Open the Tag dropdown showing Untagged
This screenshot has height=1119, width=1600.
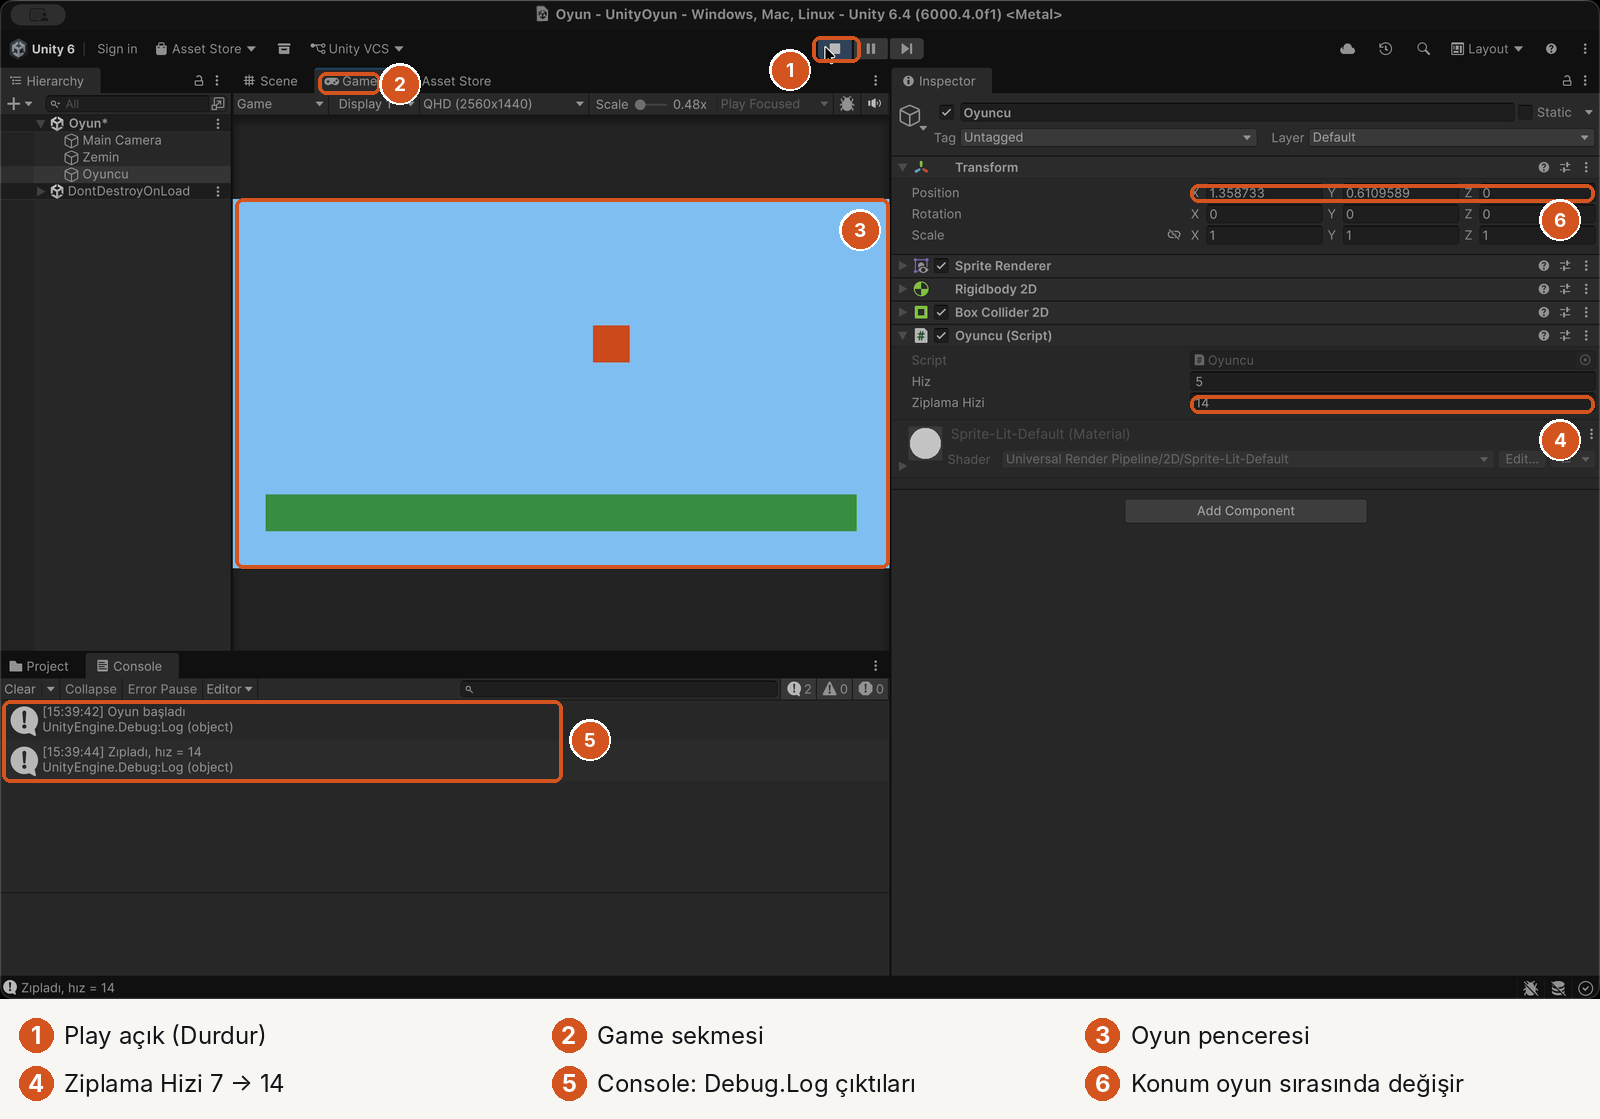click(x=1108, y=138)
